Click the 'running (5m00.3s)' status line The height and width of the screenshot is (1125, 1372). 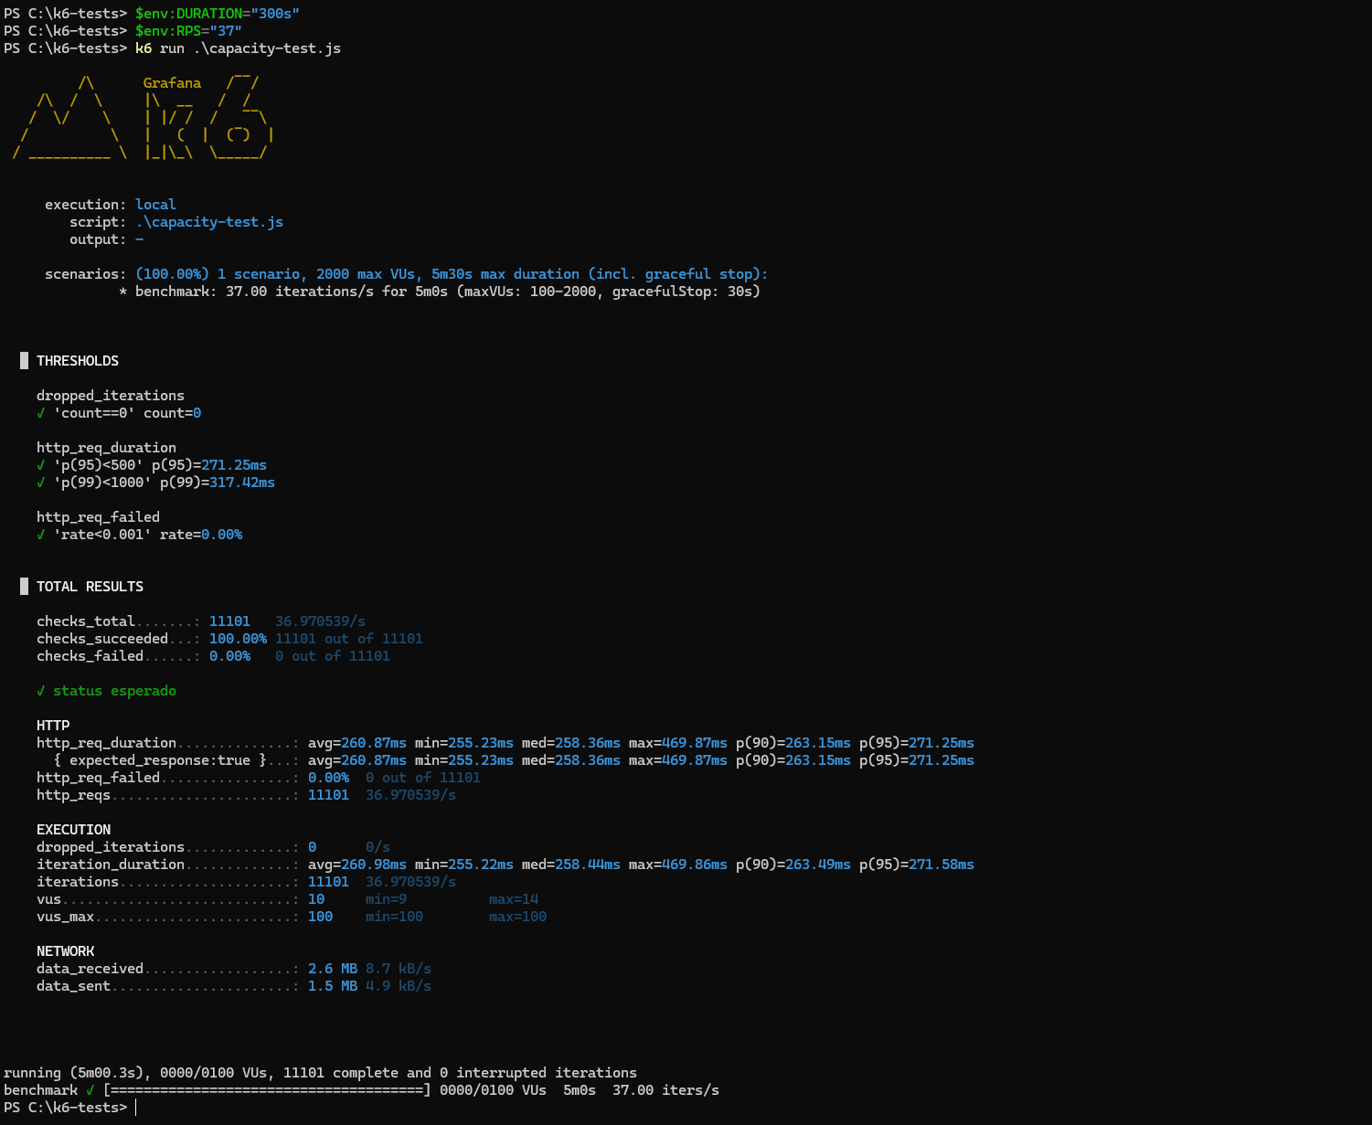[x=320, y=1073]
